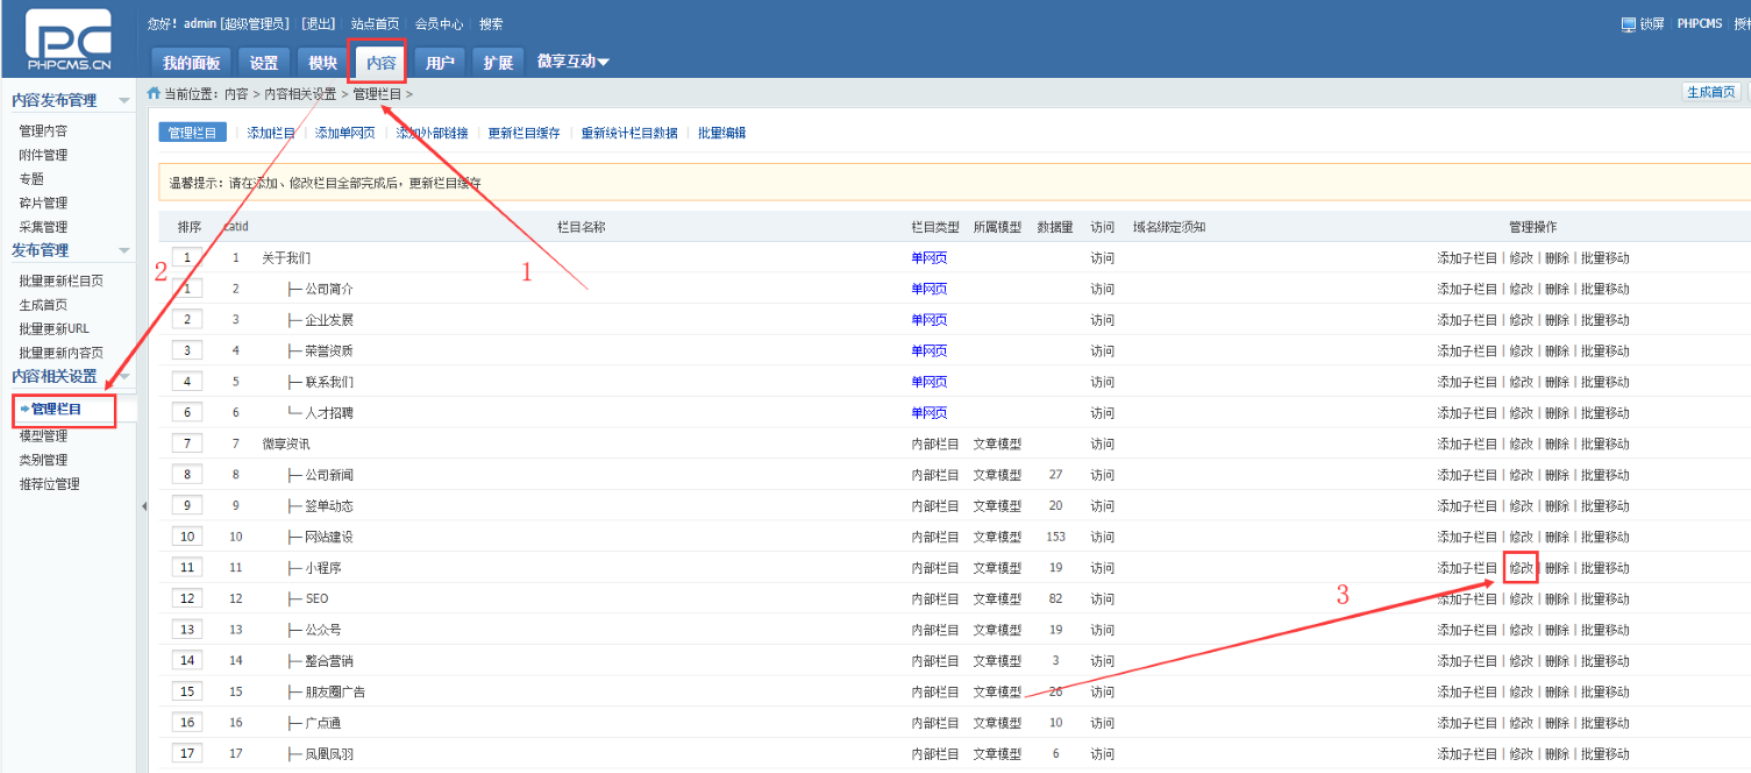Open the 内容 top tab
This screenshot has width=1751, height=773.
380,62
